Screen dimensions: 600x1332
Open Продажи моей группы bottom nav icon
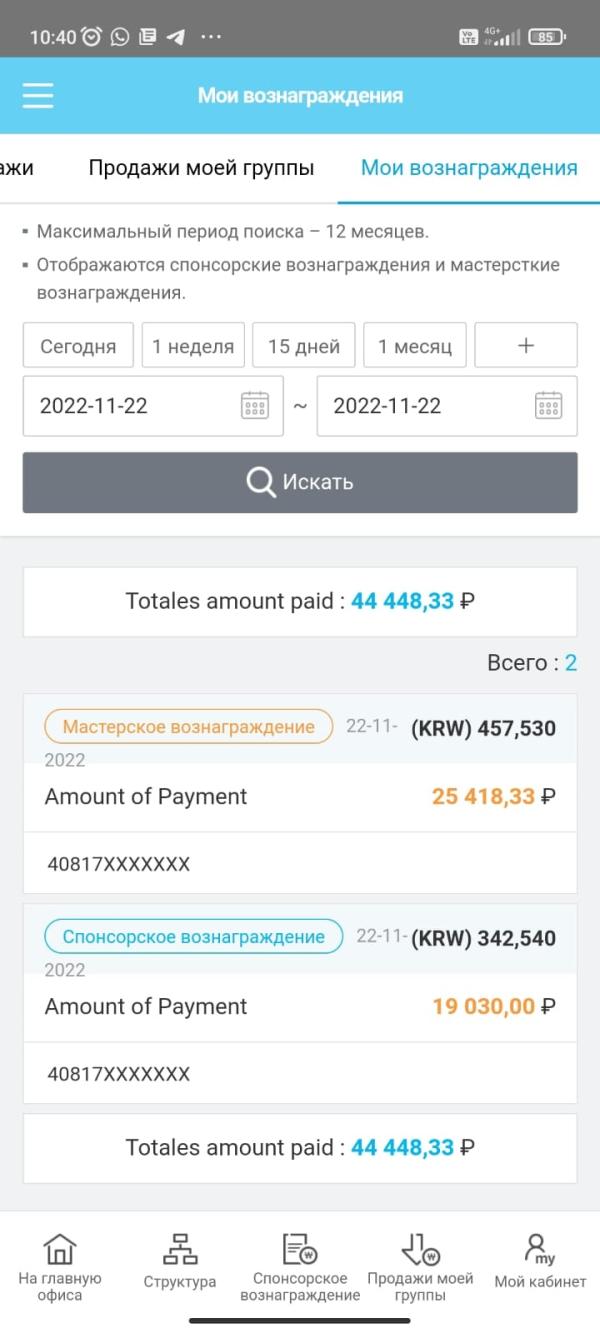pyautogui.click(x=420, y=1249)
